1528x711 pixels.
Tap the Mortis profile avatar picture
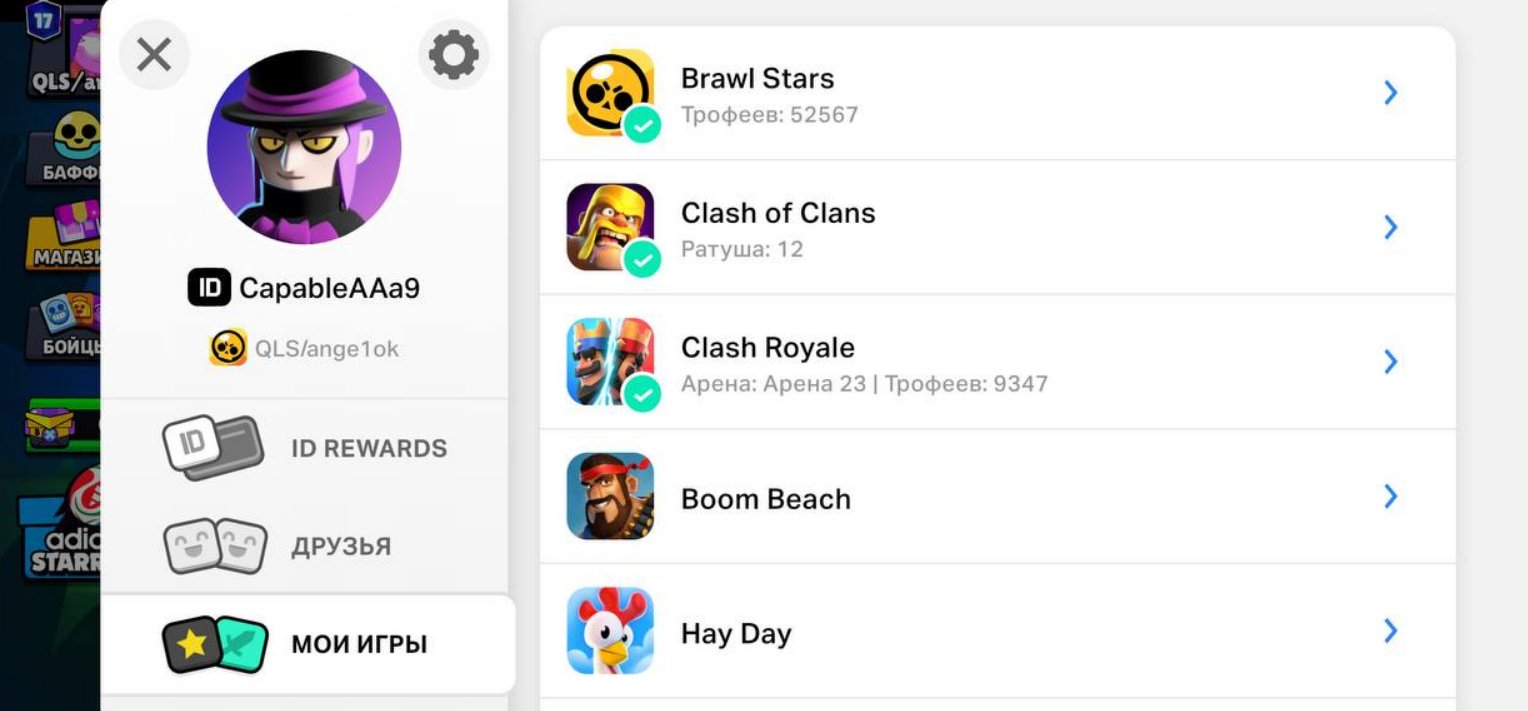point(304,147)
